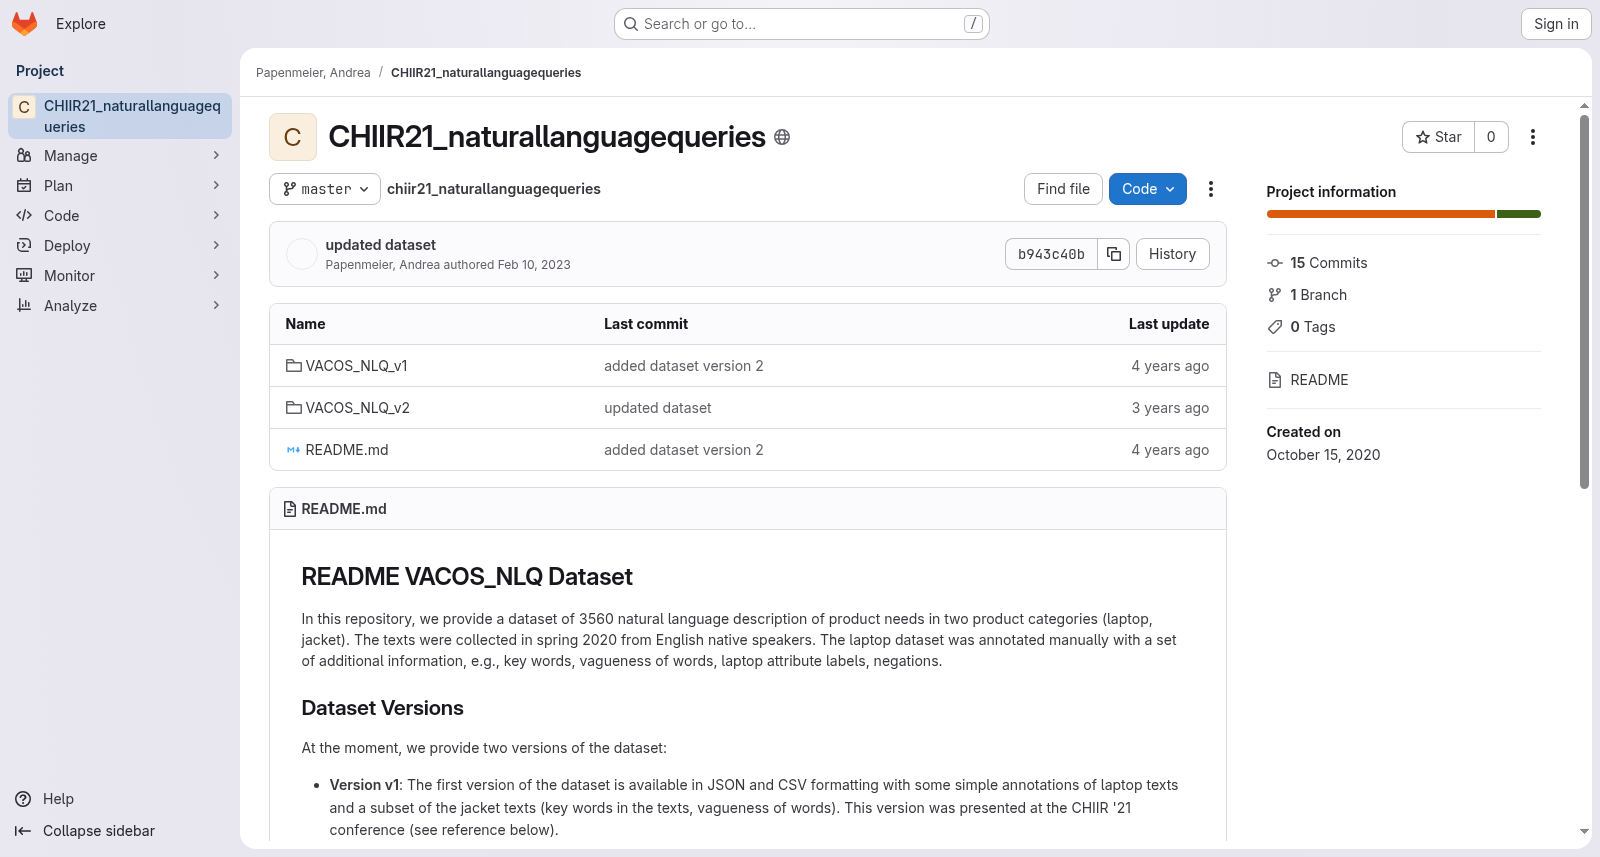
Task: View the commit History
Action: pyautogui.click(x=1172, y=254)
